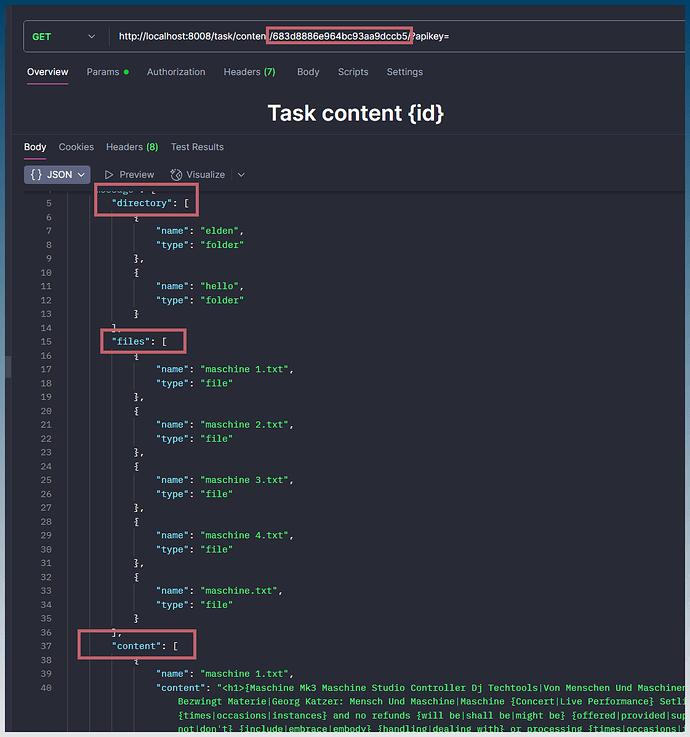Click the curly braces JSON icon
Viewport: 690px width, 737px height.
coord(36,175)
